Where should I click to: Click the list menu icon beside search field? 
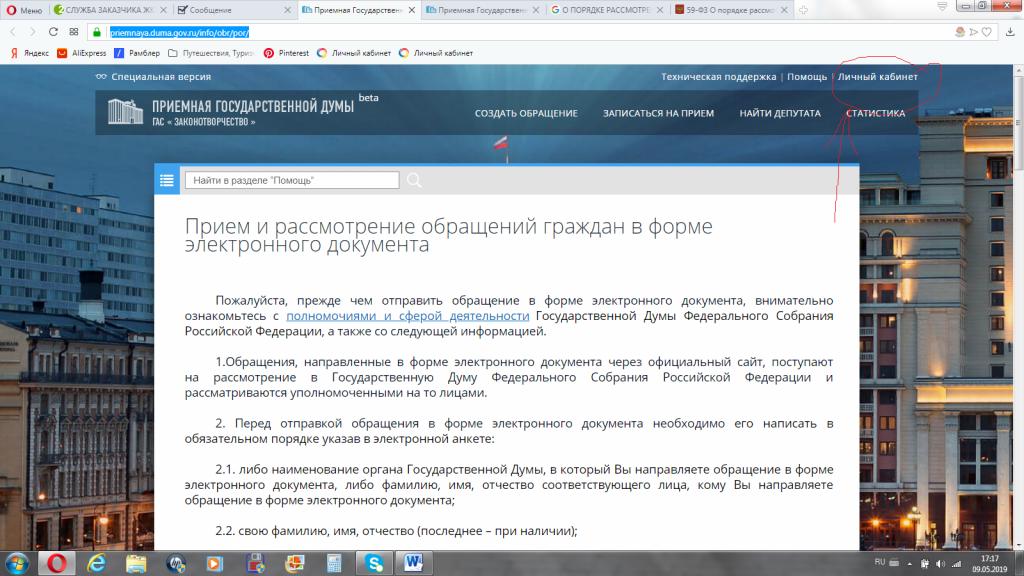(x=167, y=180)
